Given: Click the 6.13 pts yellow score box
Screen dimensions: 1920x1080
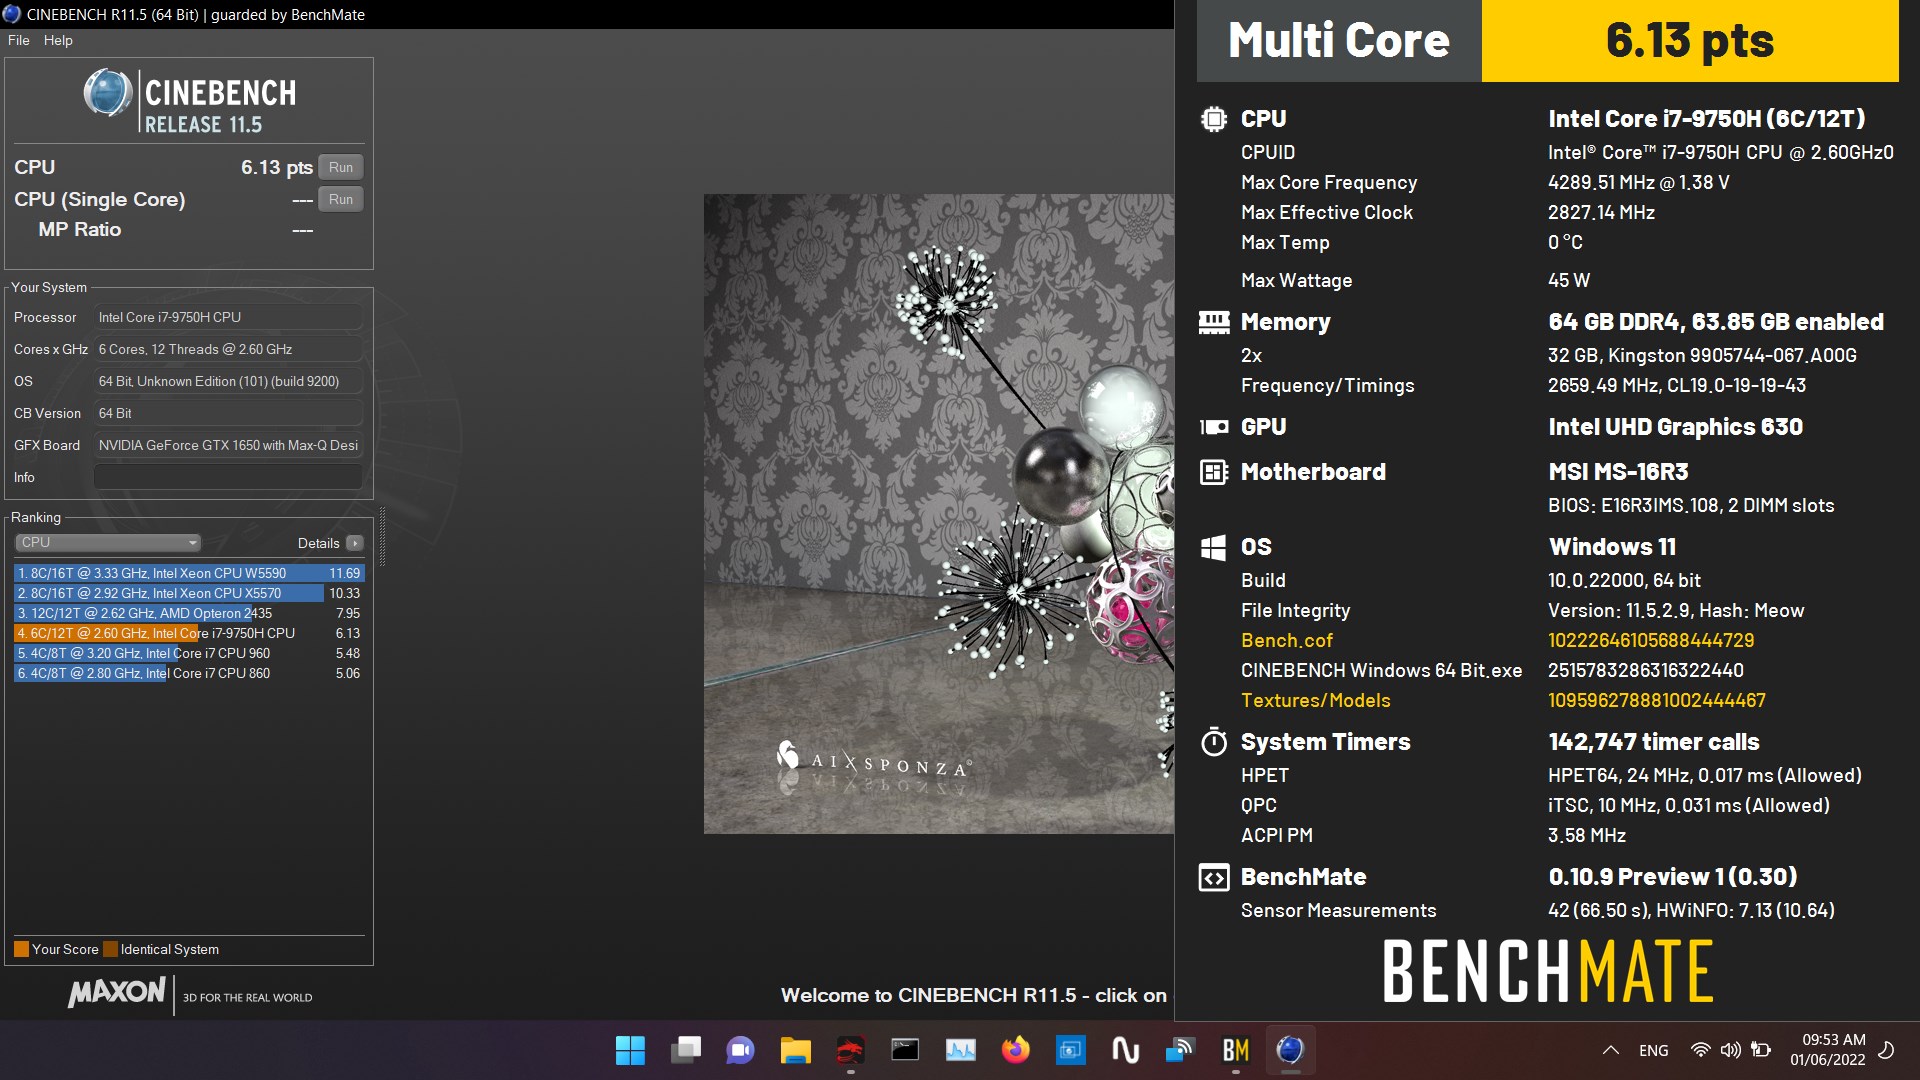Looking at the screenshot, I should pyautogui.click(x=1690, y=41).
